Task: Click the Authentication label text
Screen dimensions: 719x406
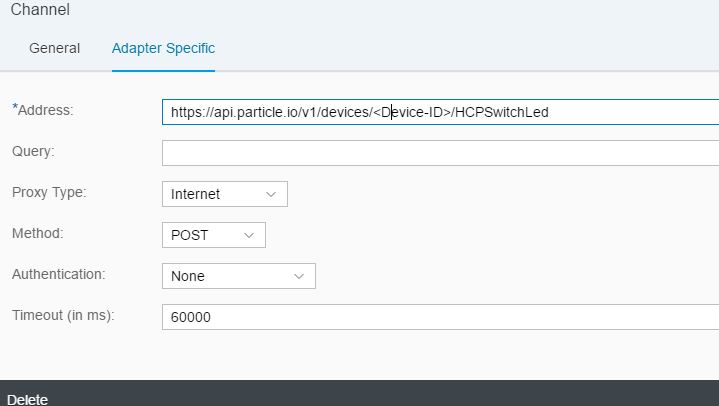Action: coord(58,273)
